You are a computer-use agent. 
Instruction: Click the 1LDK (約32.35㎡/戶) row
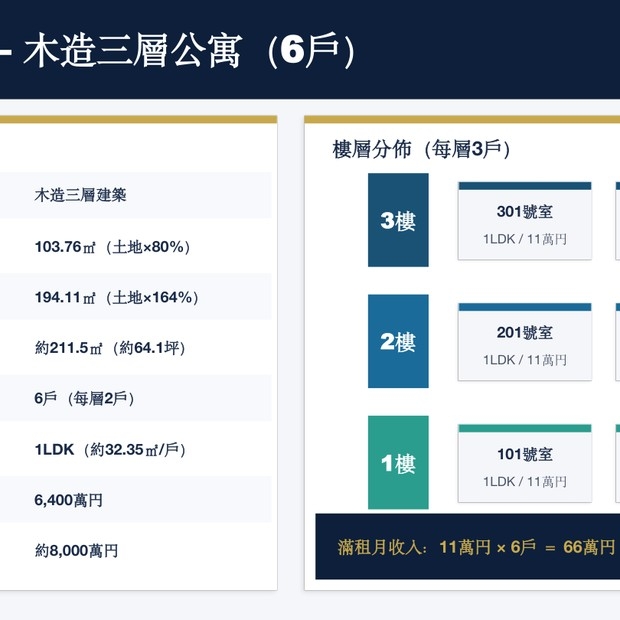tap(136, 449)
